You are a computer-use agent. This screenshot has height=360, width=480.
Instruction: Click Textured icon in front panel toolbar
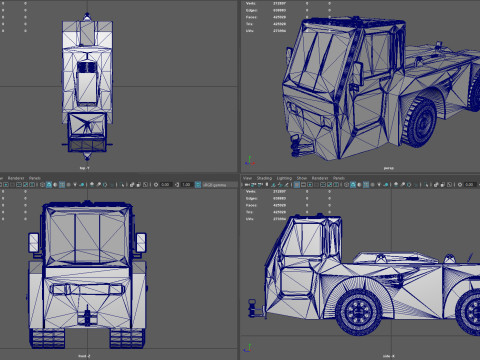(x=68, y=185)
